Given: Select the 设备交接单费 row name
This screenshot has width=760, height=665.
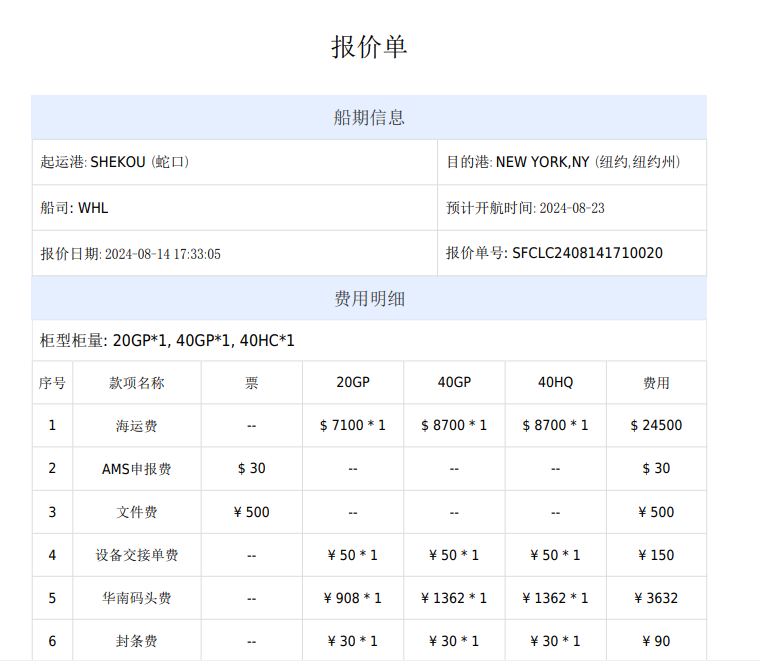Looking at the screenshot, I should (137, 555).
